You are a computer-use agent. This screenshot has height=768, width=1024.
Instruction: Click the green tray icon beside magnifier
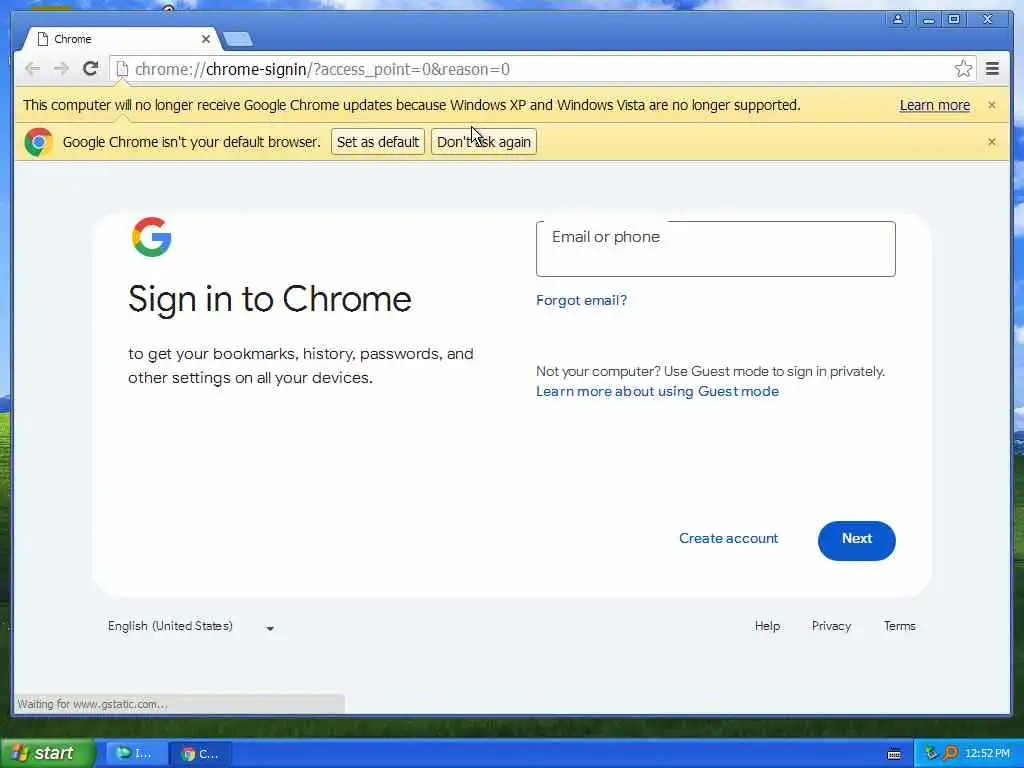tap(931, 753)
